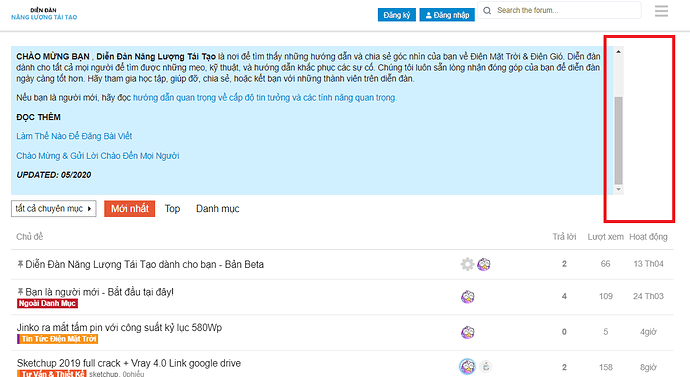
Task: Open the tất cả chuyên mục dropdown
Action: pyautogui.click(x=54, y=209)
